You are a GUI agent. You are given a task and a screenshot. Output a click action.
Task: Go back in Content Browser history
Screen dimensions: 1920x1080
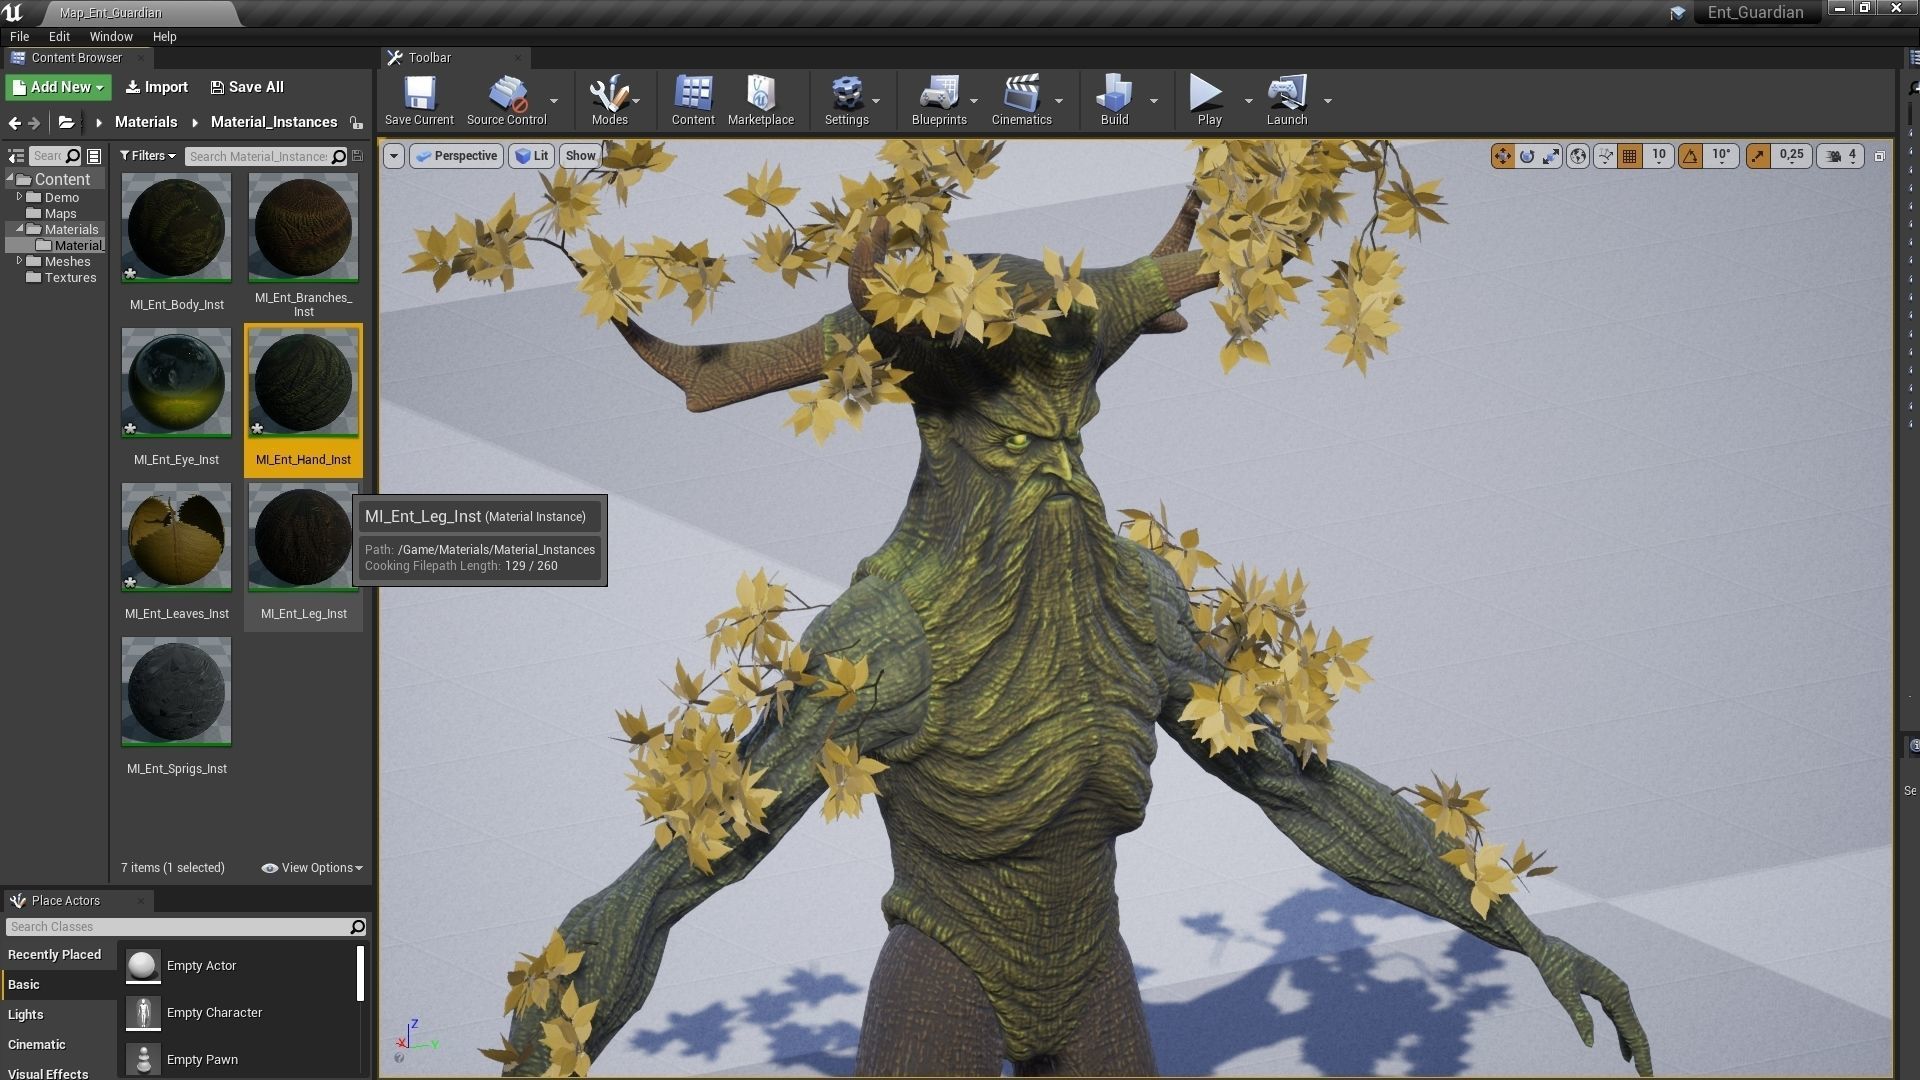point(14,123)
